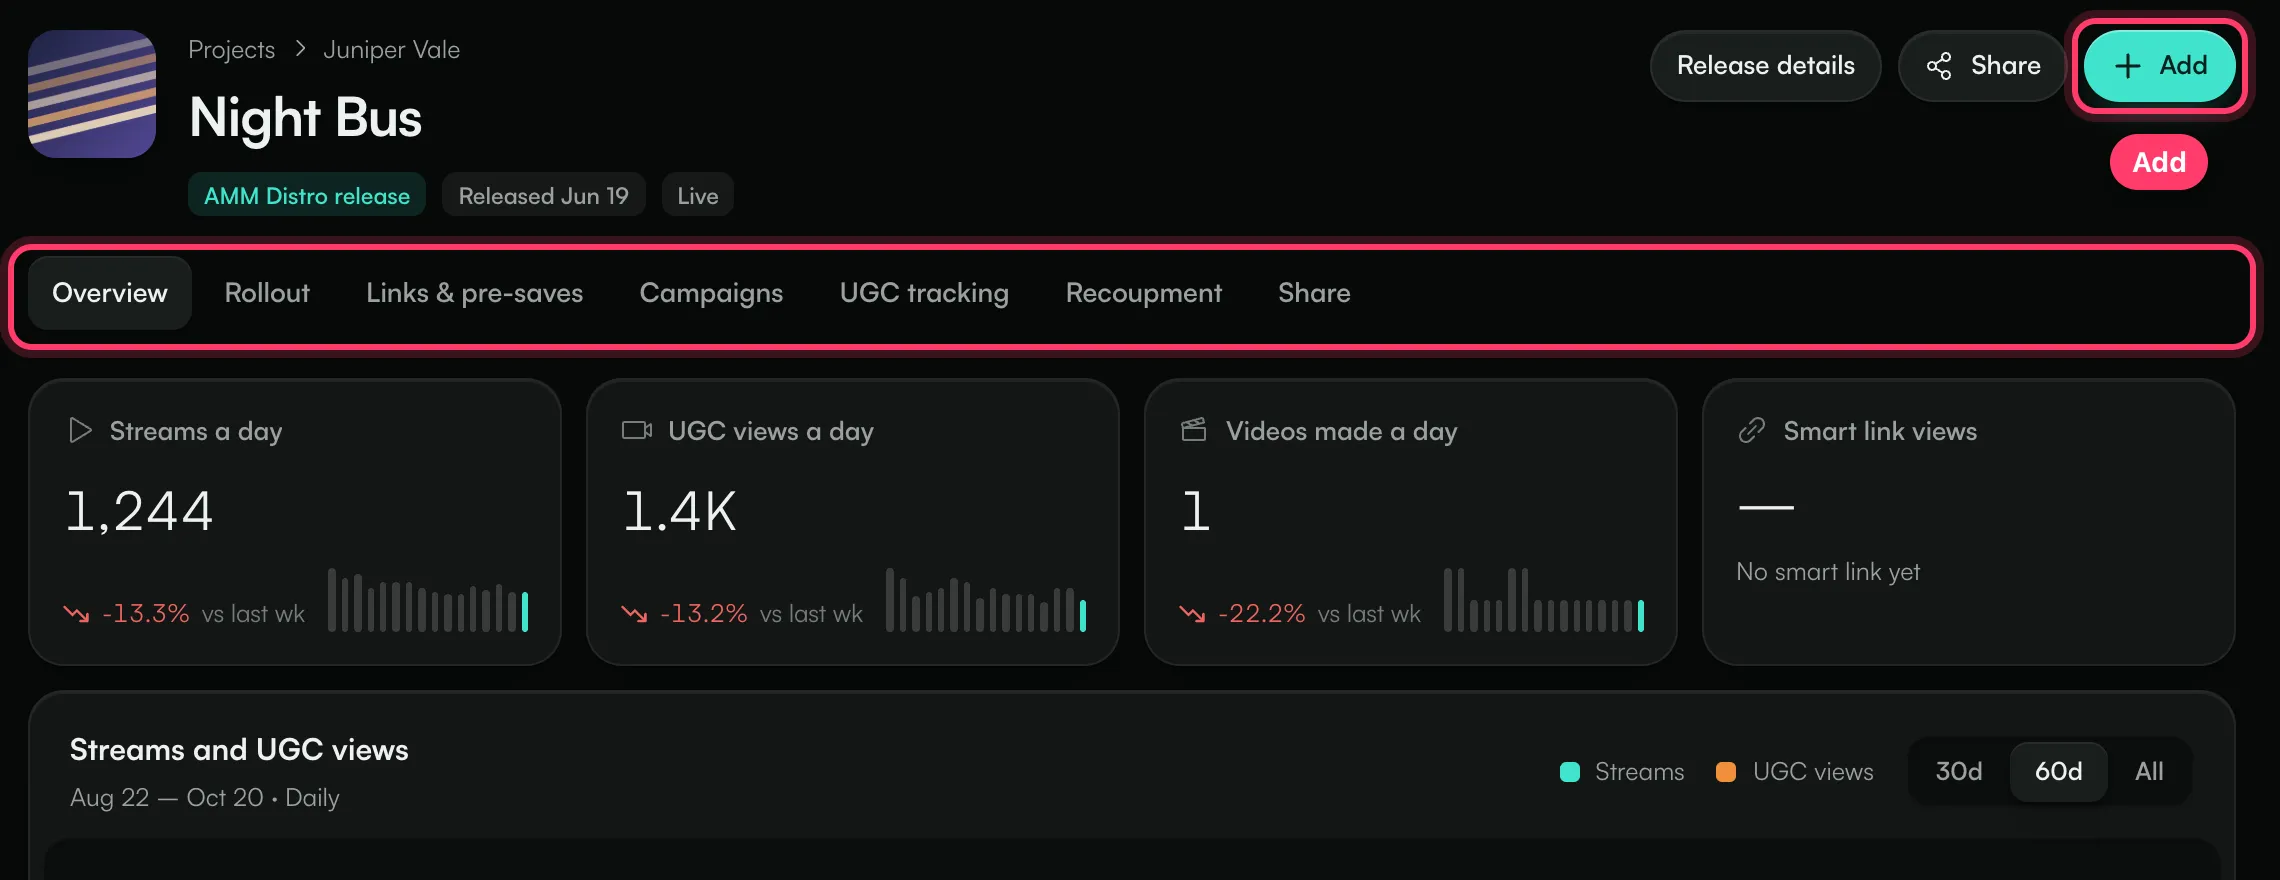Go to Juniper Vale breadcrumb

[391, 50]
